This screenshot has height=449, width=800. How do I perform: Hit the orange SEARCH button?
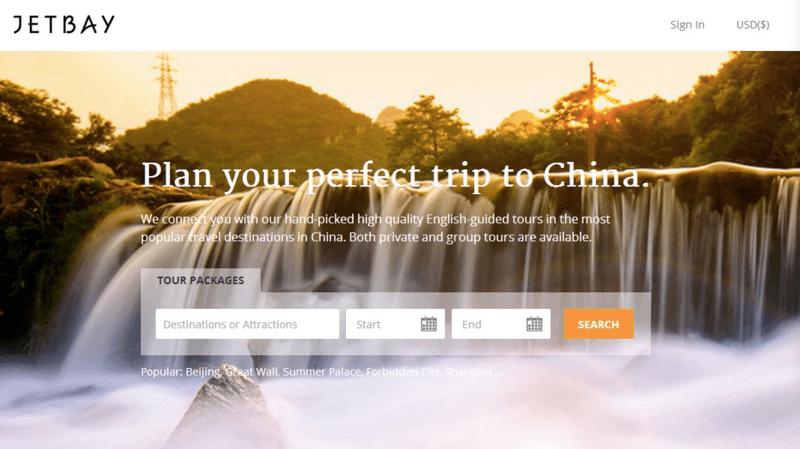pyautogui.click(x=598, y=324)
